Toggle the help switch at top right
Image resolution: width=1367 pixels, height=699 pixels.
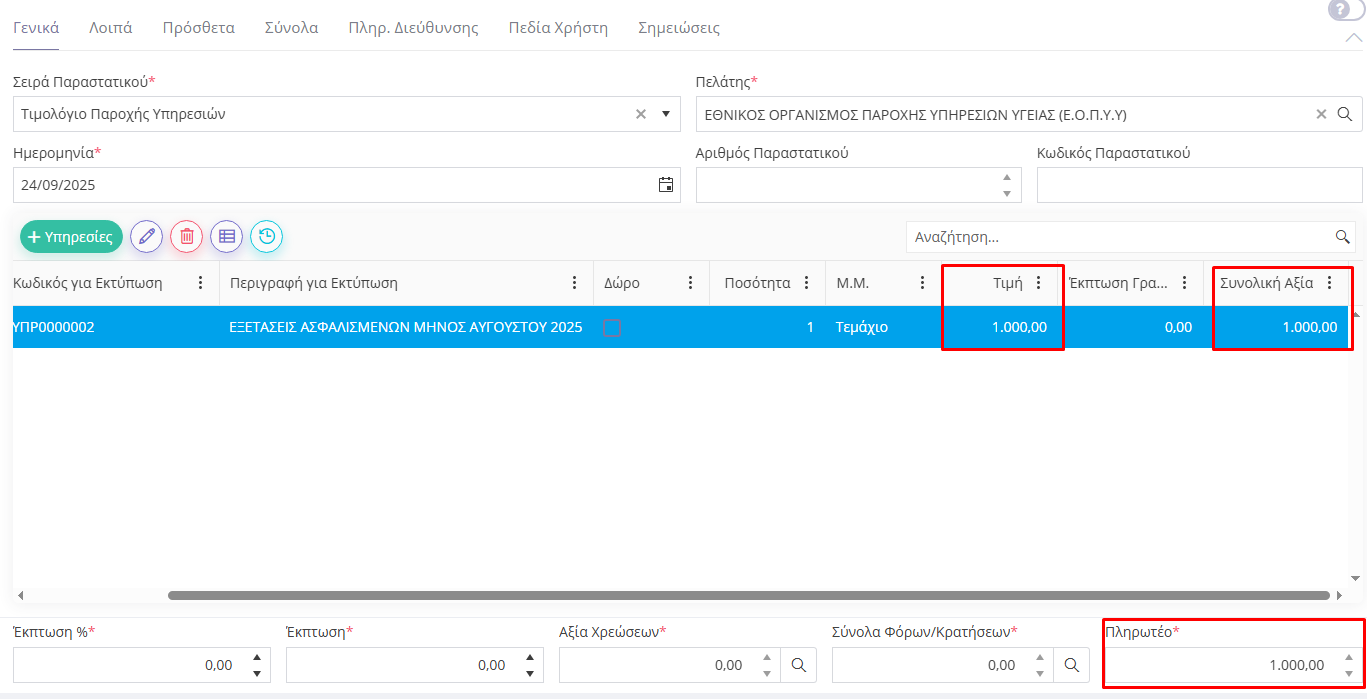pos(1345,10)
